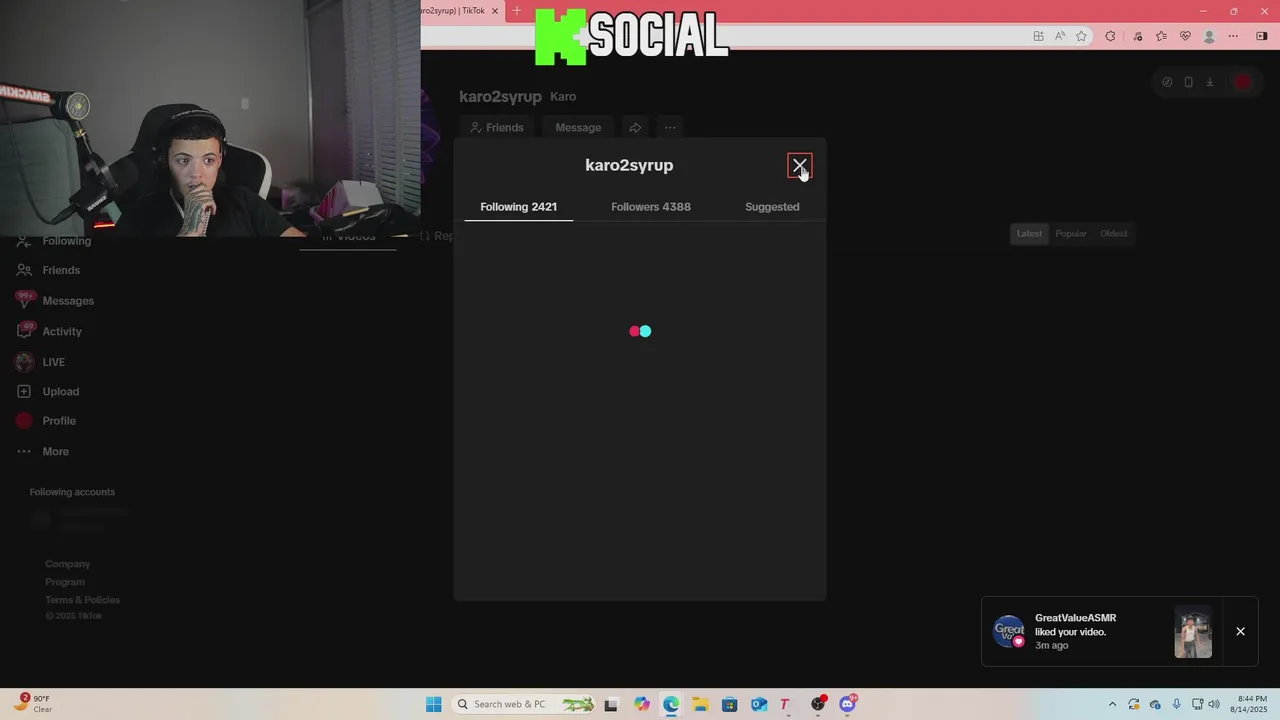The height and width of the screenshot is (720, 1280).
Task: Open the Windows Start menu
Action: 433,704
